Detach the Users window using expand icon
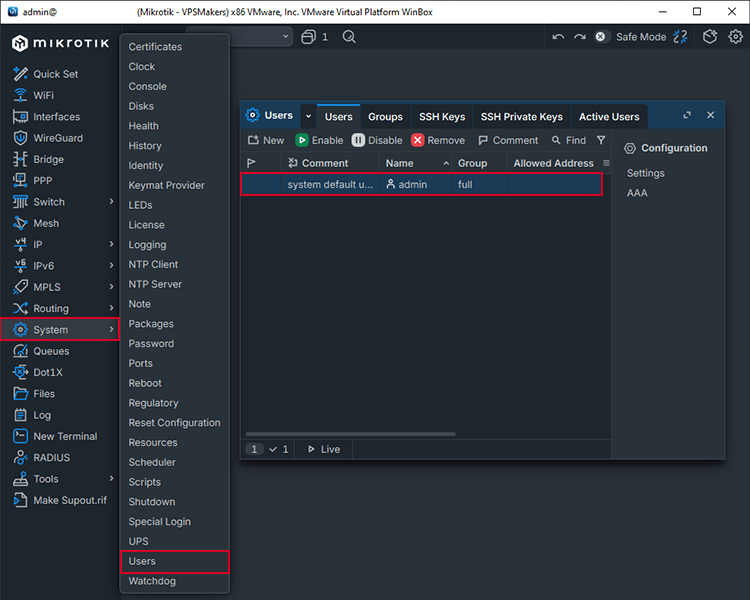The width and height of the screenshot is (750, 600). (687, 115)
